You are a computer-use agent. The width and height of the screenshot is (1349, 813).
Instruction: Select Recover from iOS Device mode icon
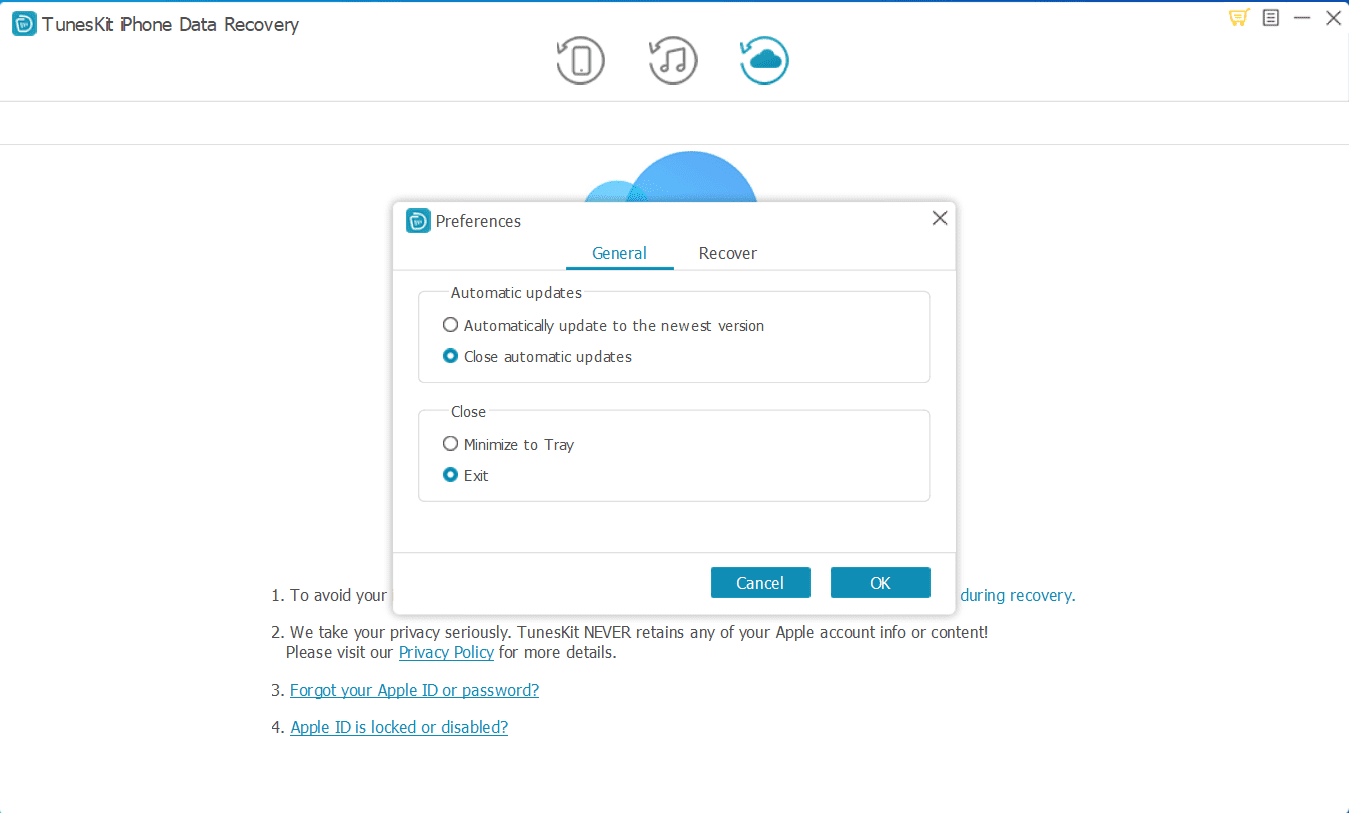point(581,60)
